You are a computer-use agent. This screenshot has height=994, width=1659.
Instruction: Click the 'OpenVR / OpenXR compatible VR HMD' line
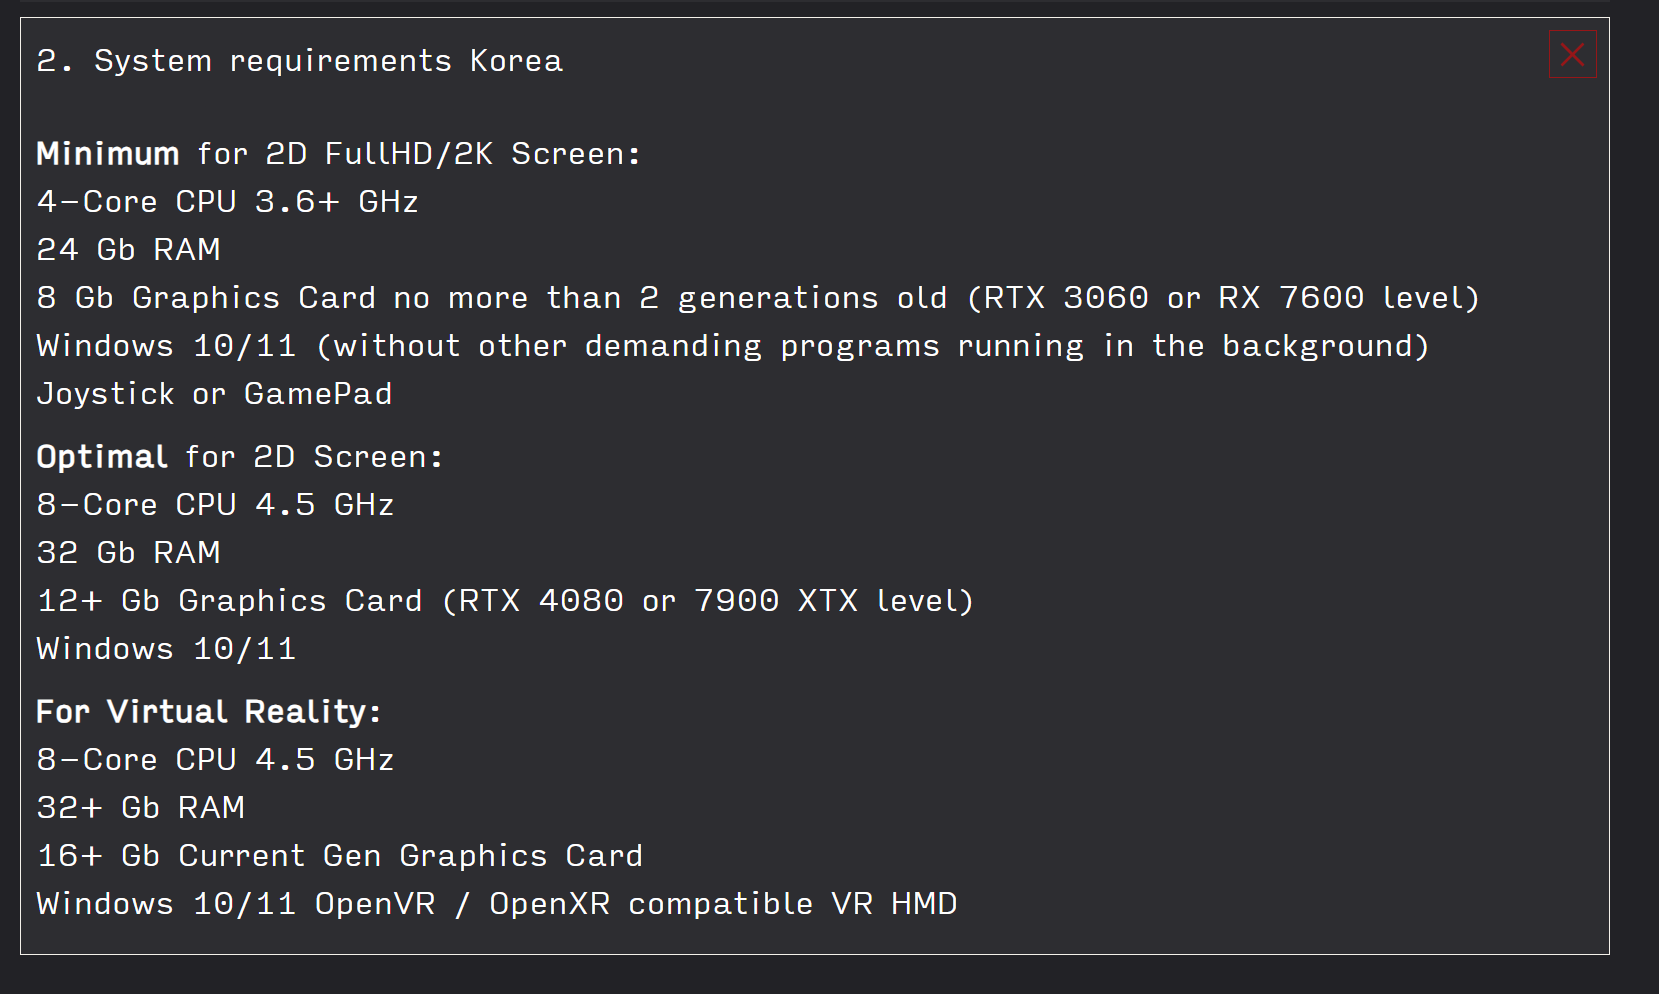click(635, 904)
